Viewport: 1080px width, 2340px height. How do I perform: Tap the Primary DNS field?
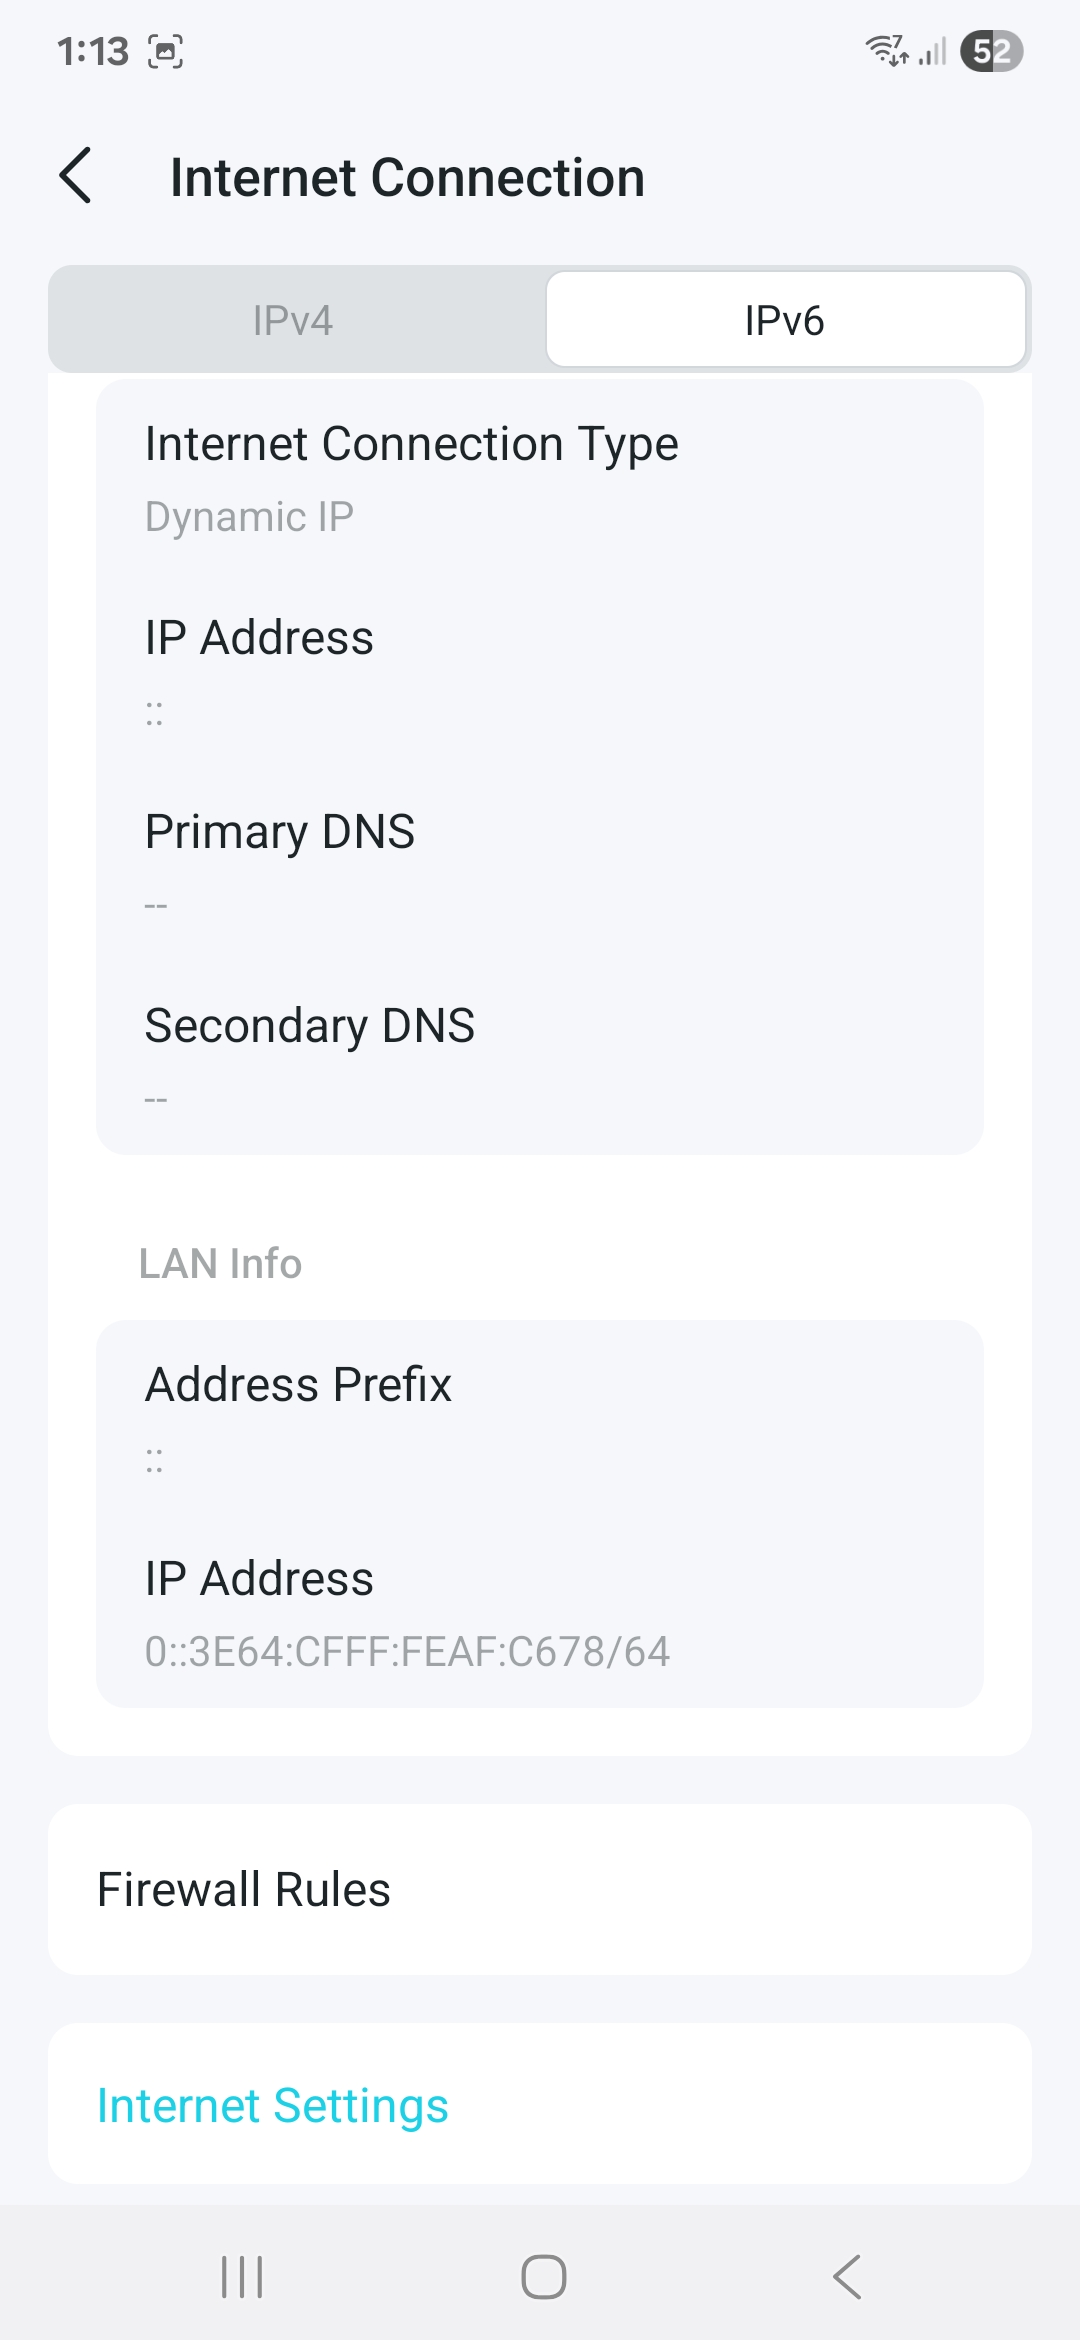click(280, 832)
